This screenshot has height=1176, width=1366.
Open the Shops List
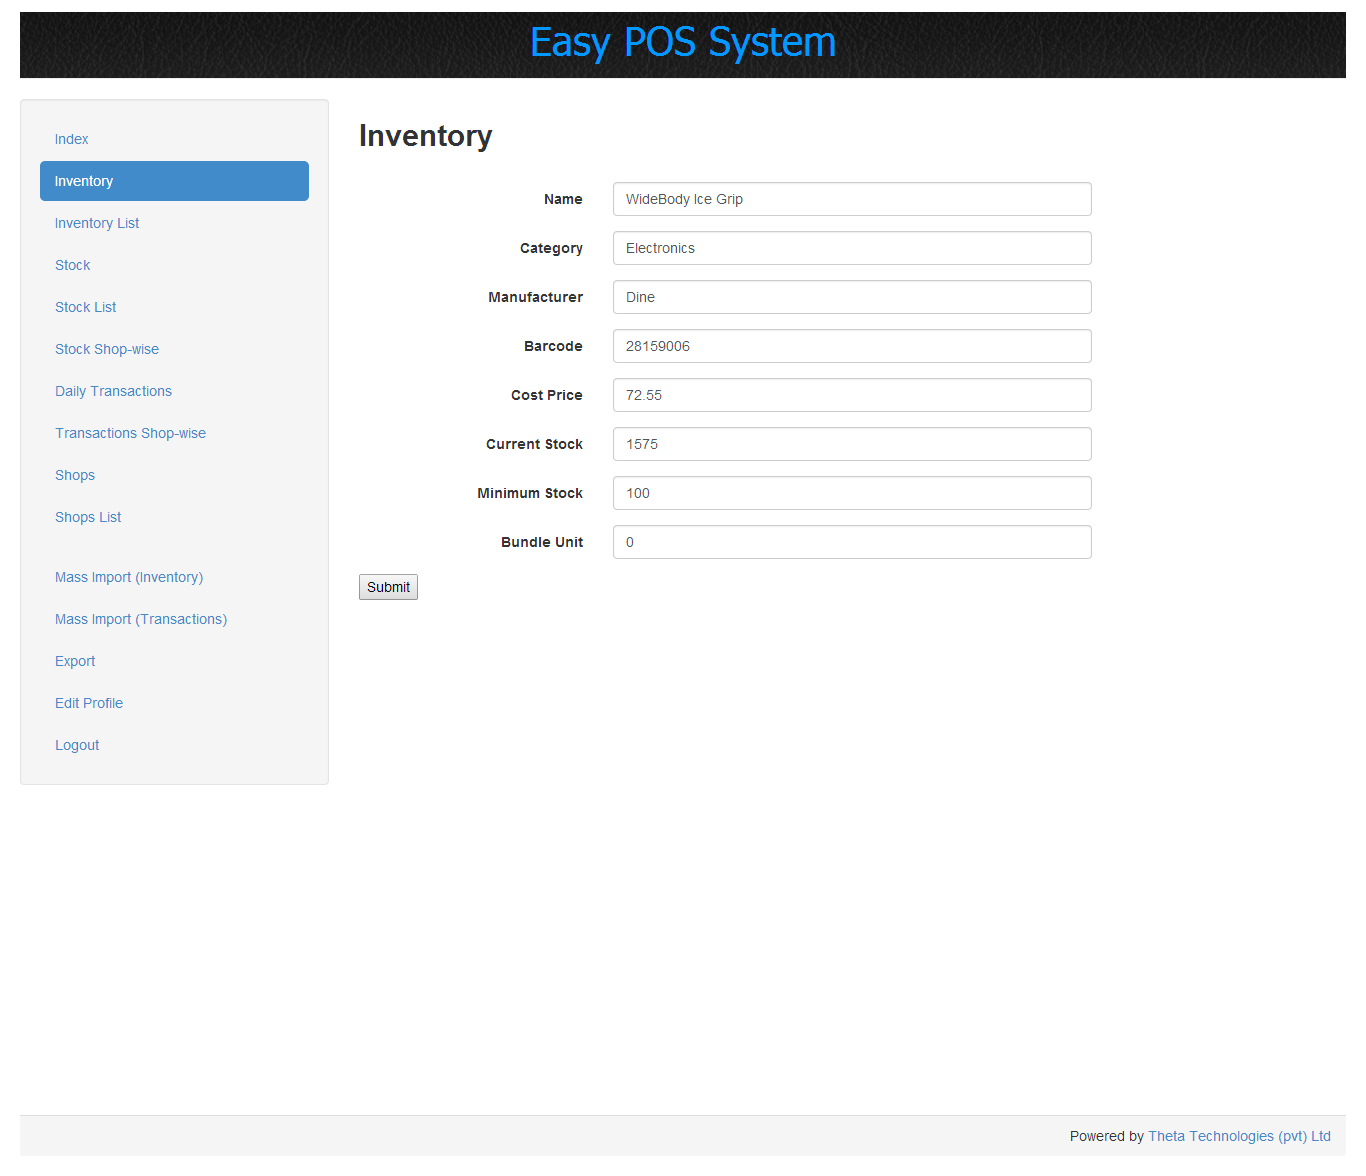pyautogui.click(x=88, y=517)
